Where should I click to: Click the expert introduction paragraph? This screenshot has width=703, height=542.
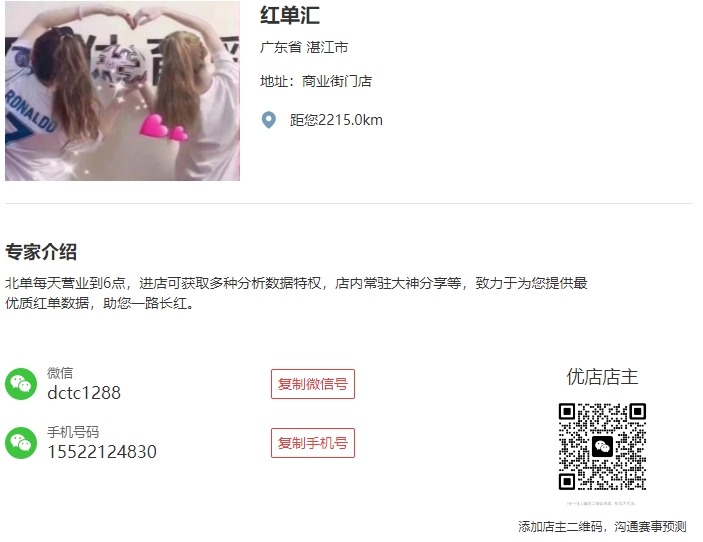296,293
